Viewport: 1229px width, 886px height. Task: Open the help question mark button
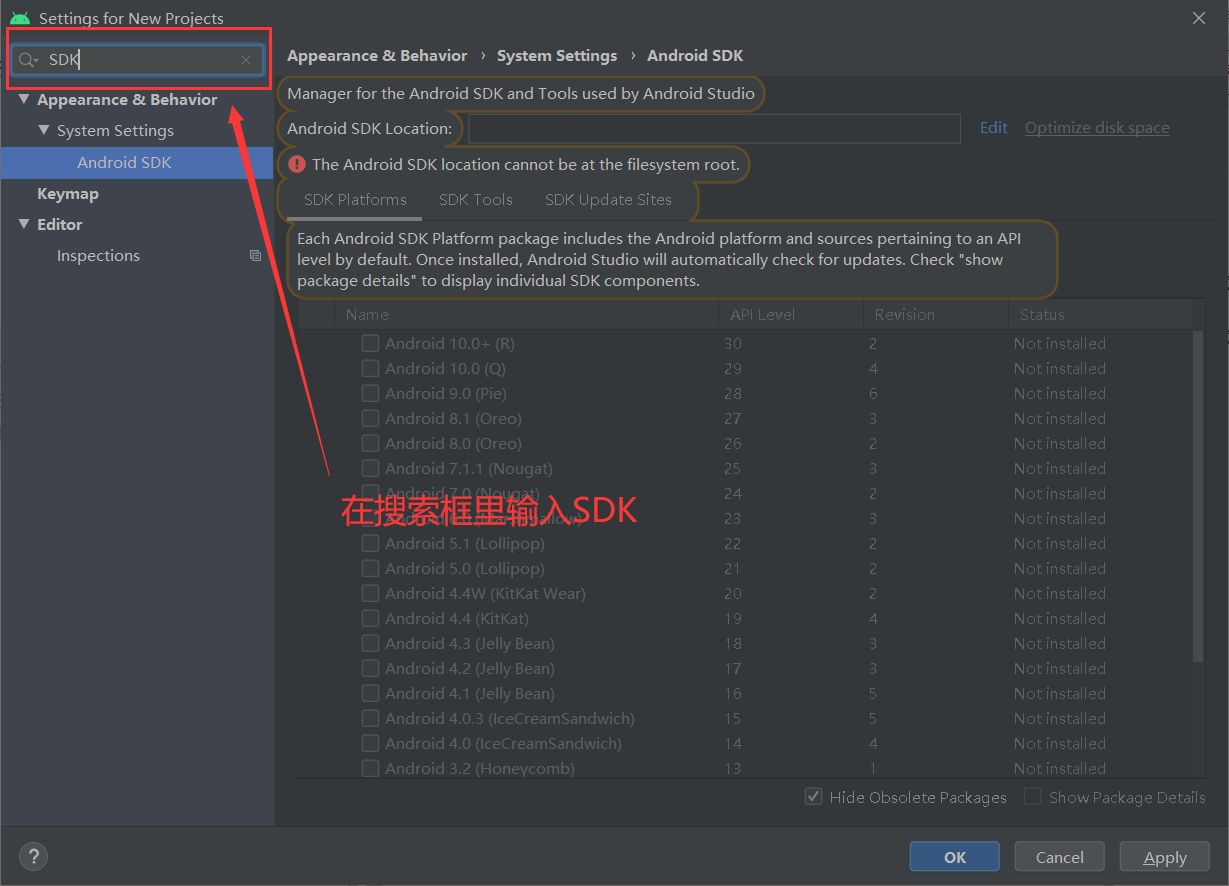33,856
